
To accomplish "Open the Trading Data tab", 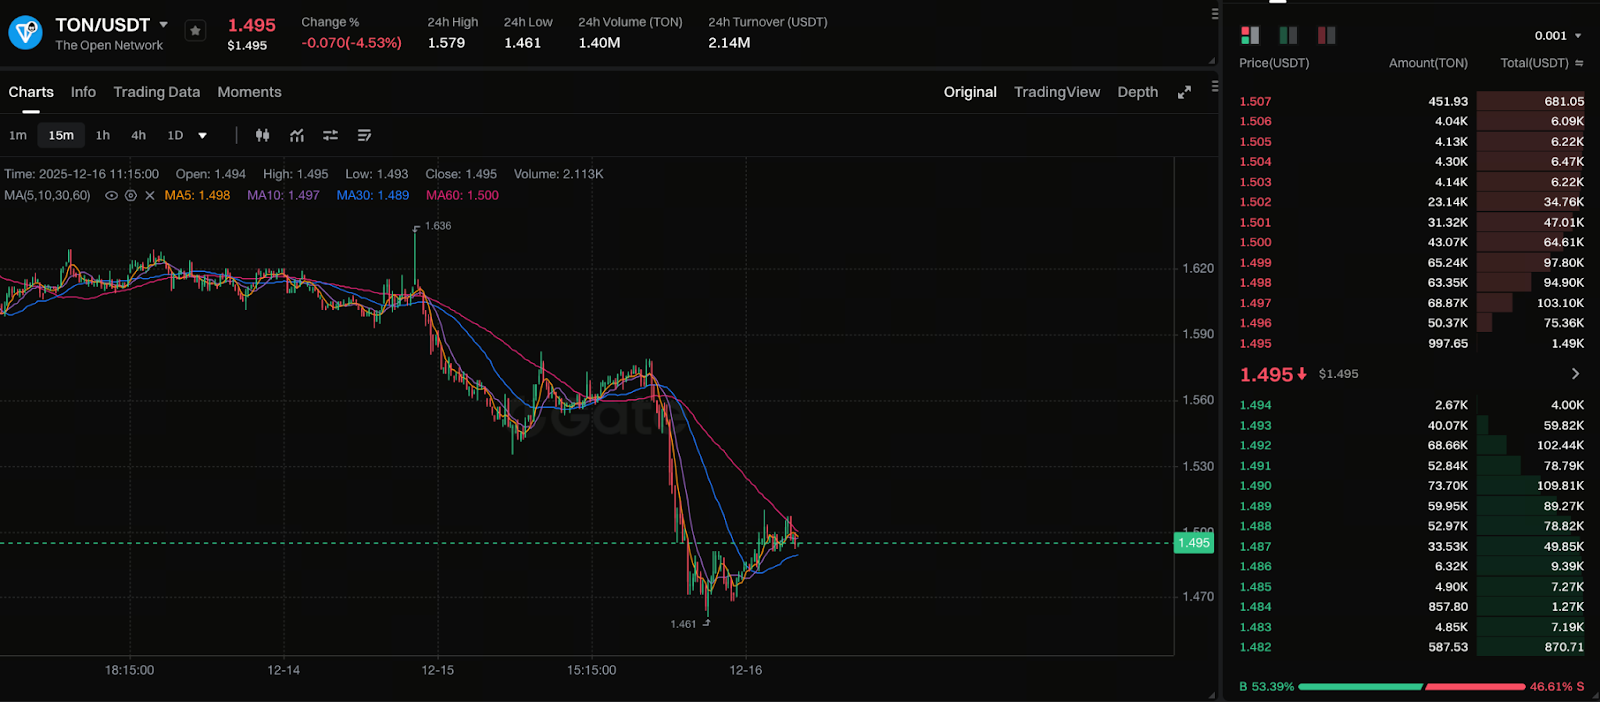I will (x=156, y=92).
